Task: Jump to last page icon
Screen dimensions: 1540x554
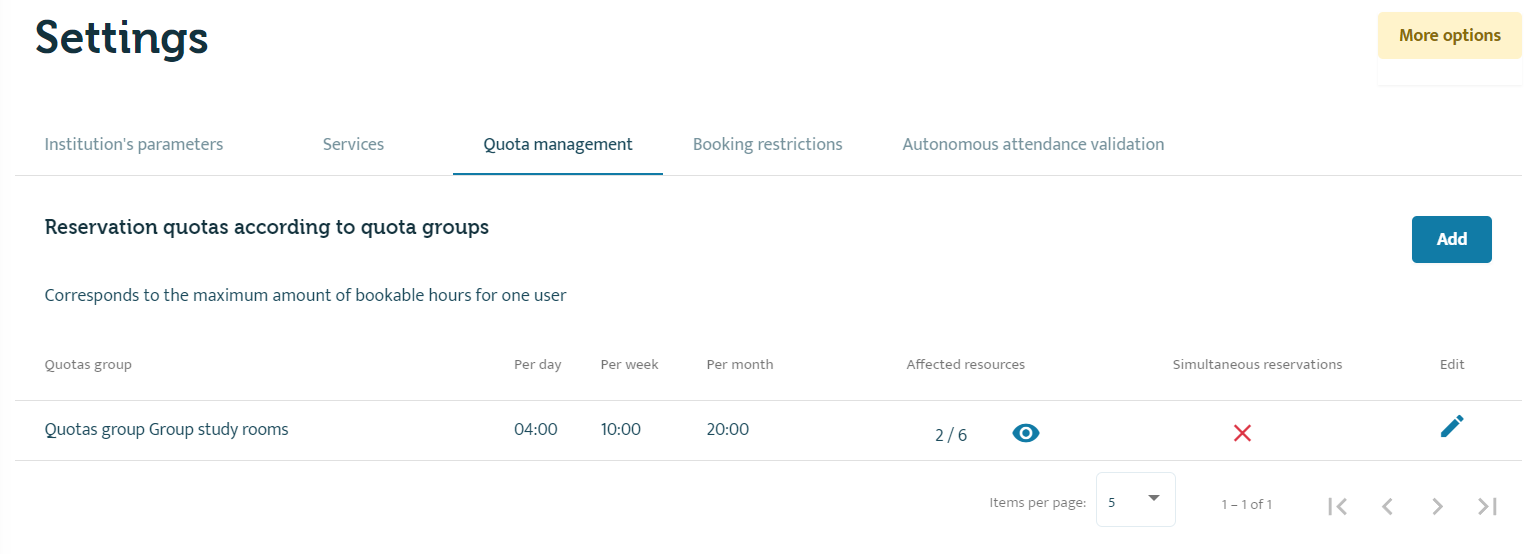Action: (1487, 506)
